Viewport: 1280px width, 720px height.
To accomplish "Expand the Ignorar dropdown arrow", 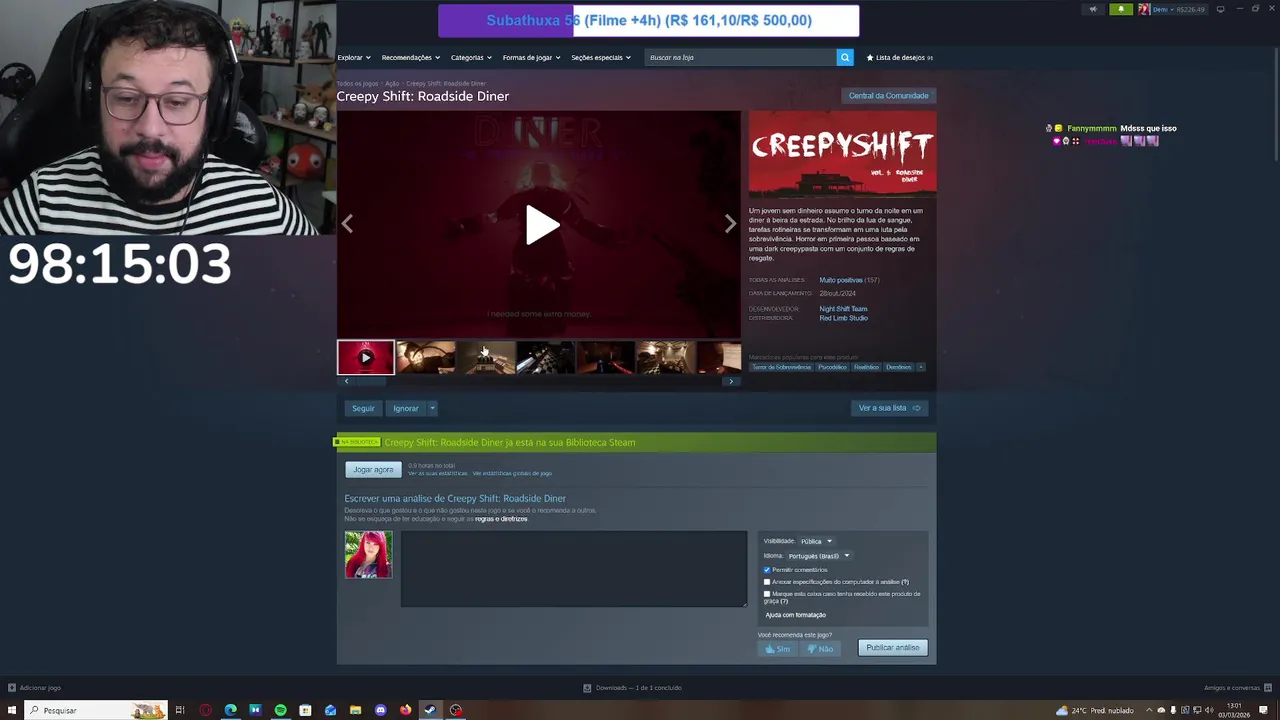I will [x=432, y=408].
